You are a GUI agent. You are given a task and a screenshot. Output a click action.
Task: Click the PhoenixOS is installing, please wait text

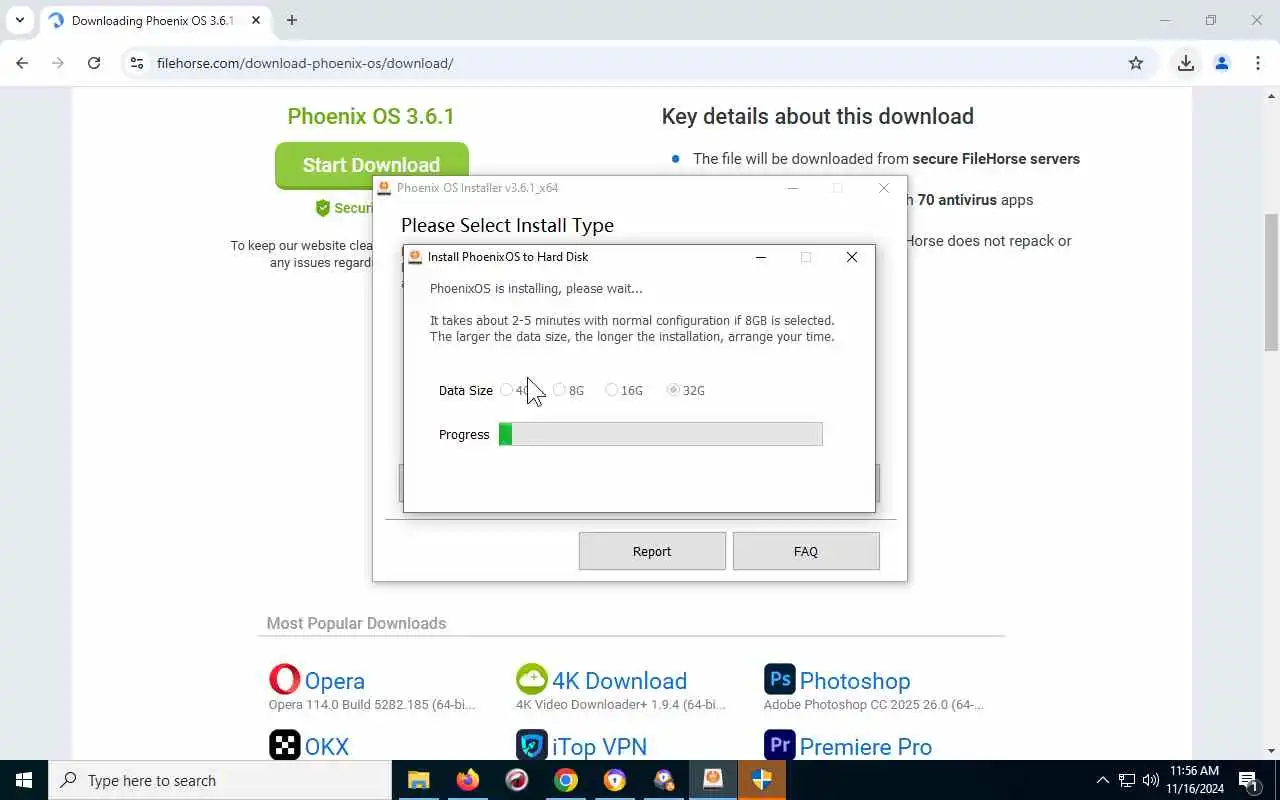click(x=536, y=289)
